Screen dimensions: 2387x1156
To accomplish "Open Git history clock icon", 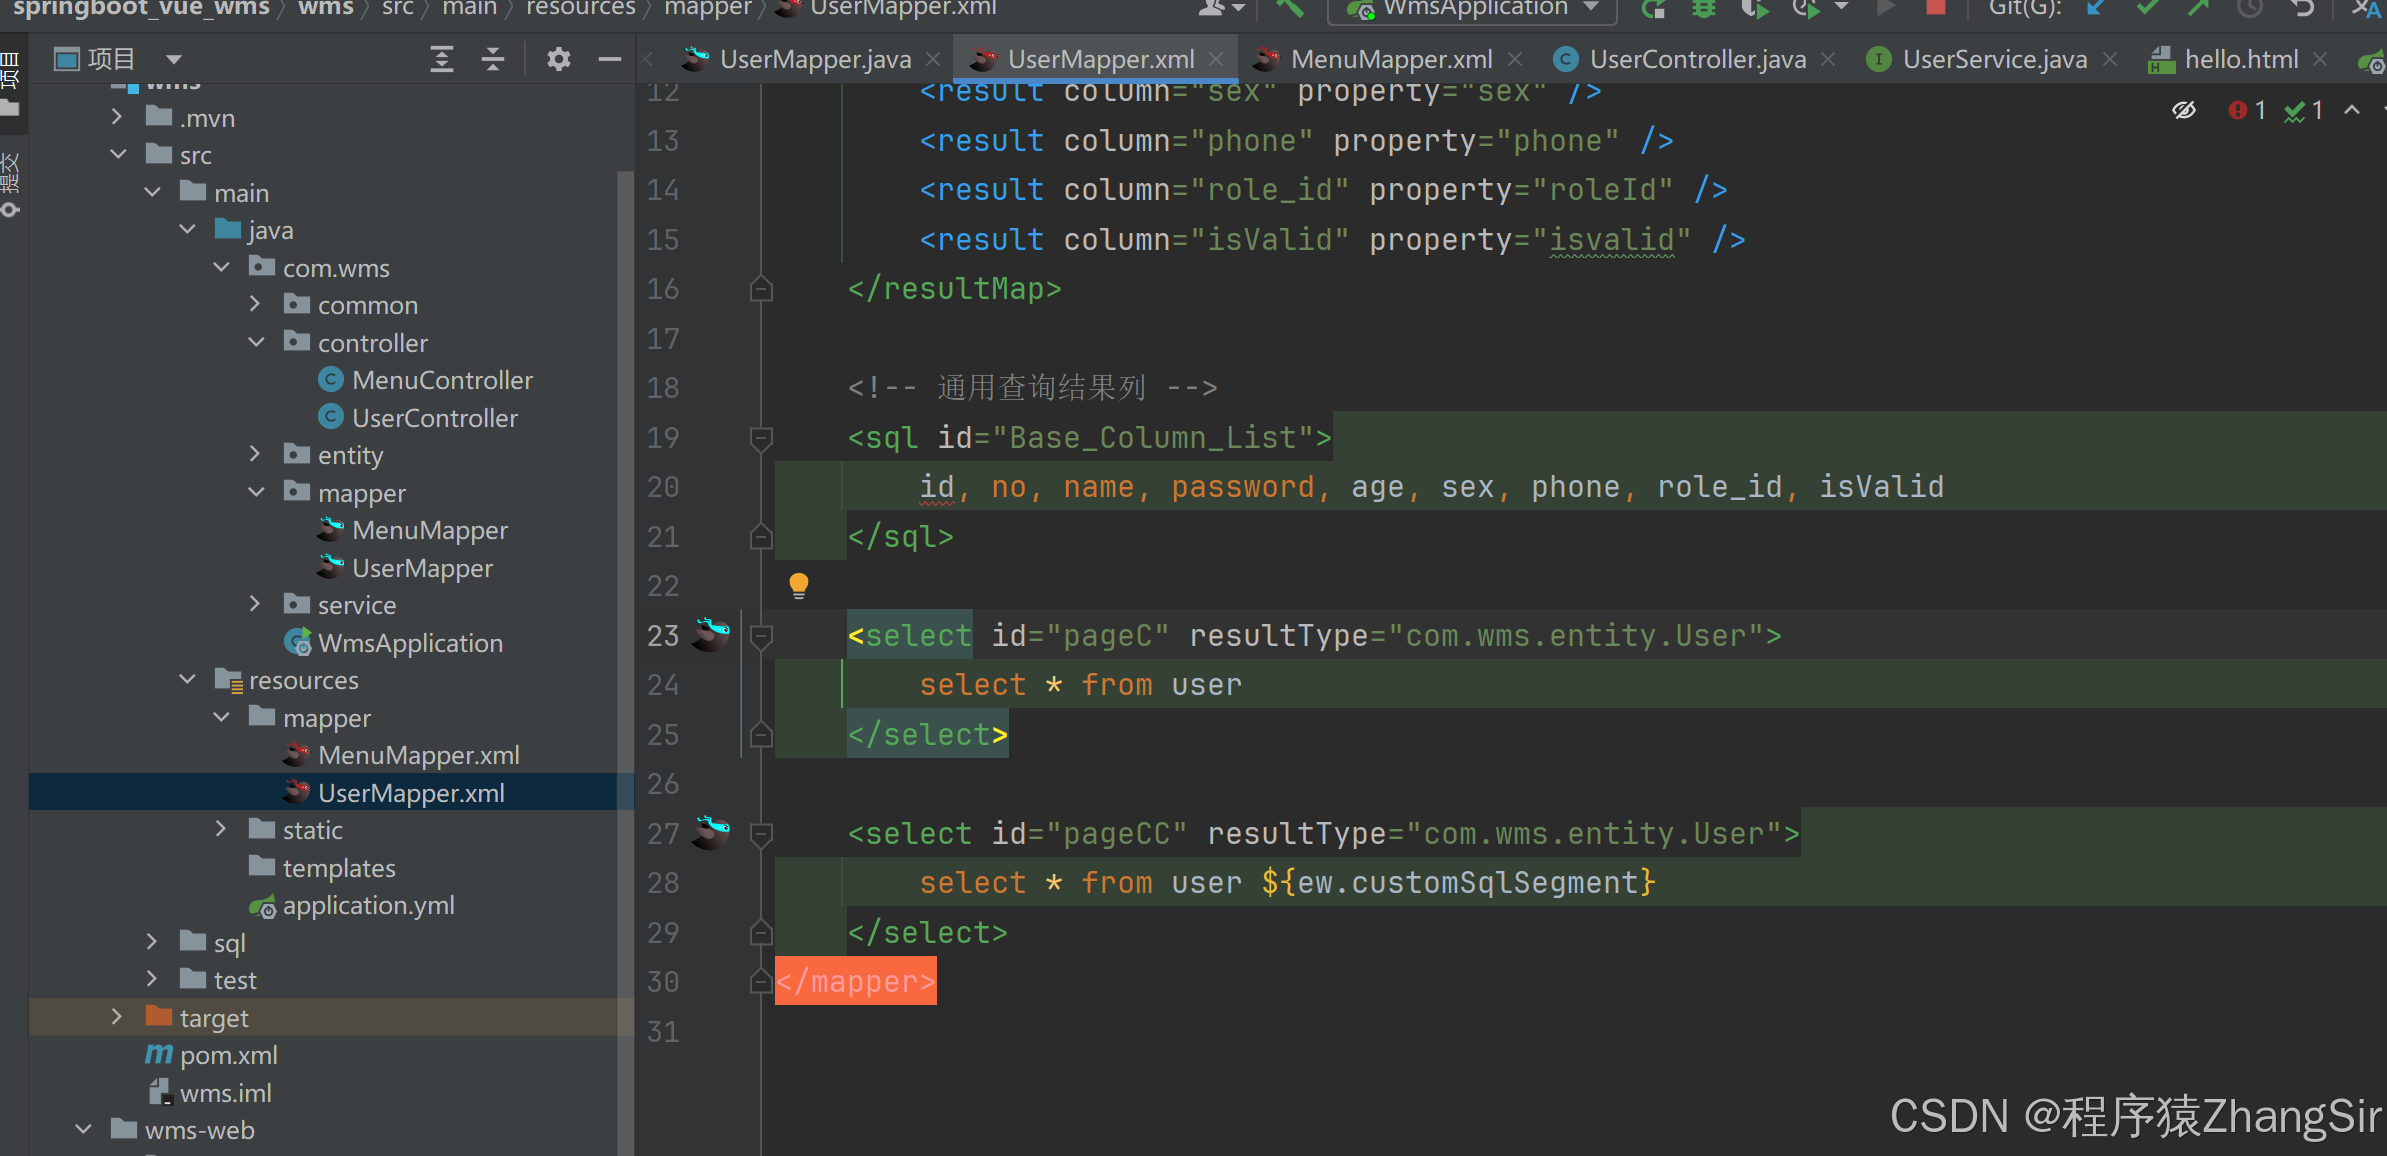I will (2249, 8).
